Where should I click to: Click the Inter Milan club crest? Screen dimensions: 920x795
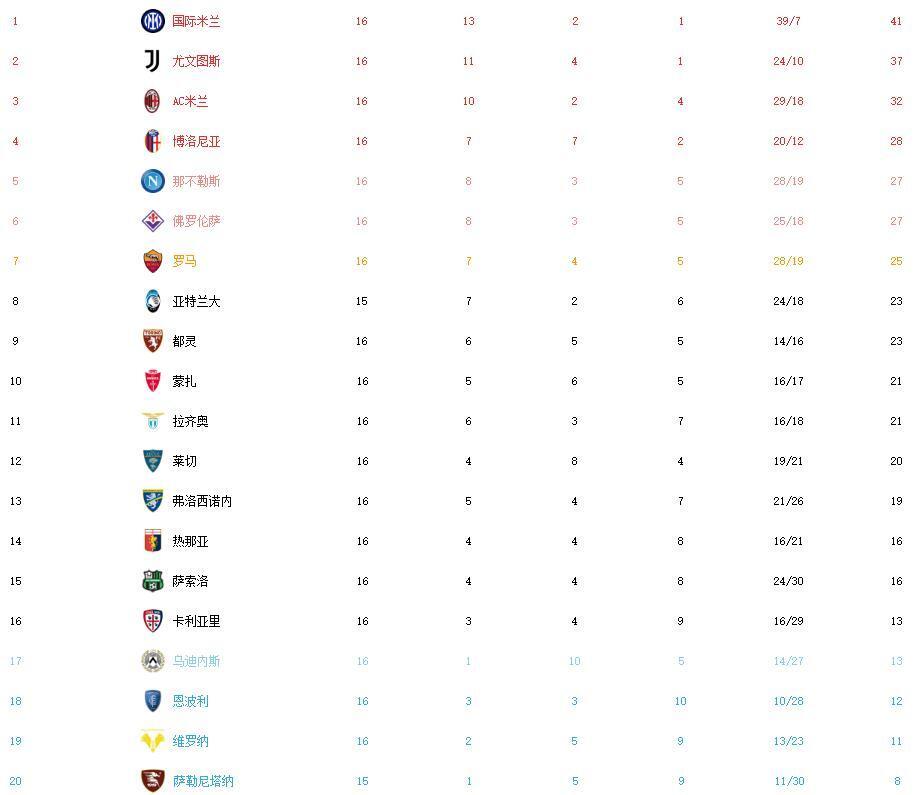(153, 21)
